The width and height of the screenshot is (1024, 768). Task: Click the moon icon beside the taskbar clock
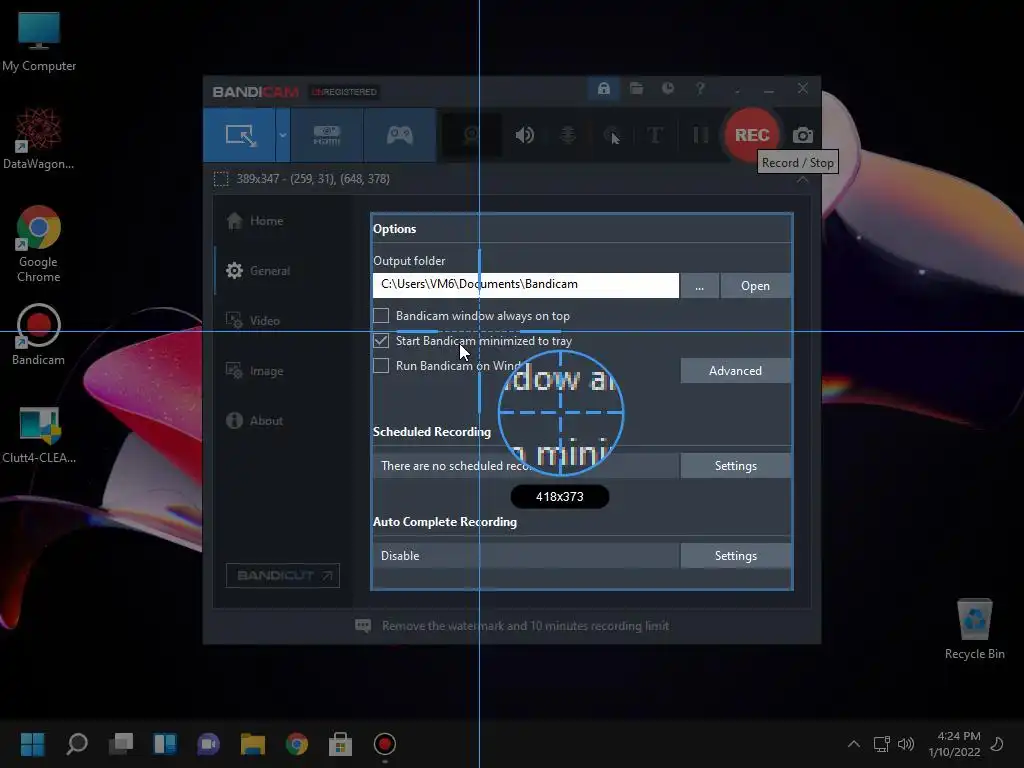point(997,744)
